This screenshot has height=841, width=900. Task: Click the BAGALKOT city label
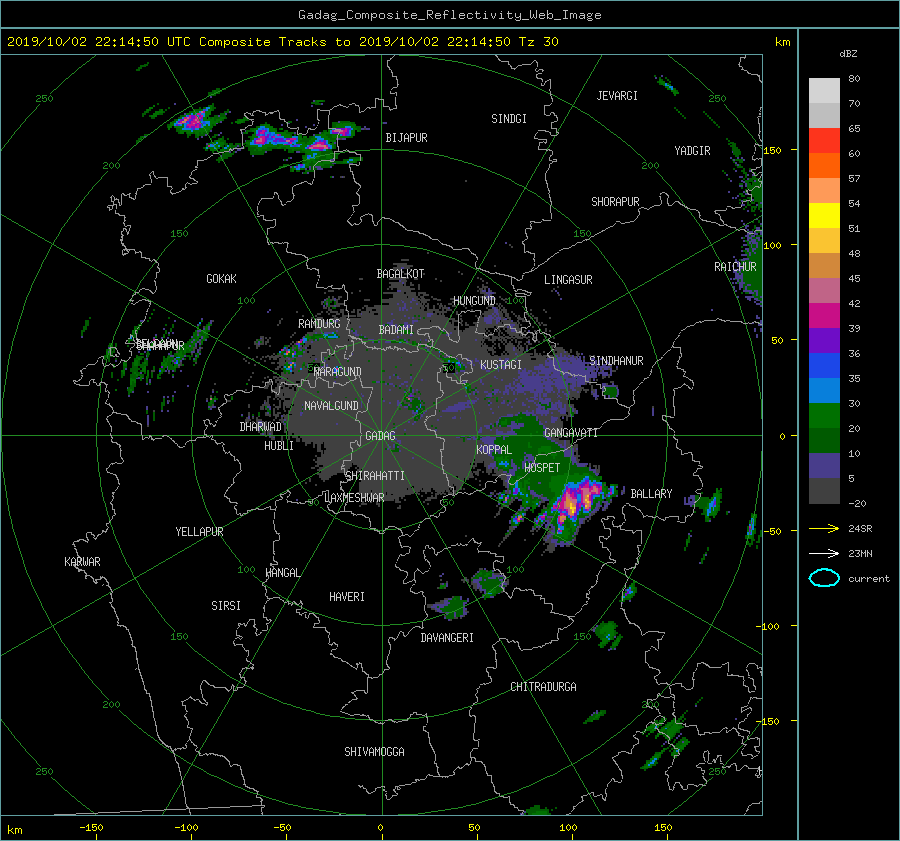pyautogui.click(x=400, y=274)
